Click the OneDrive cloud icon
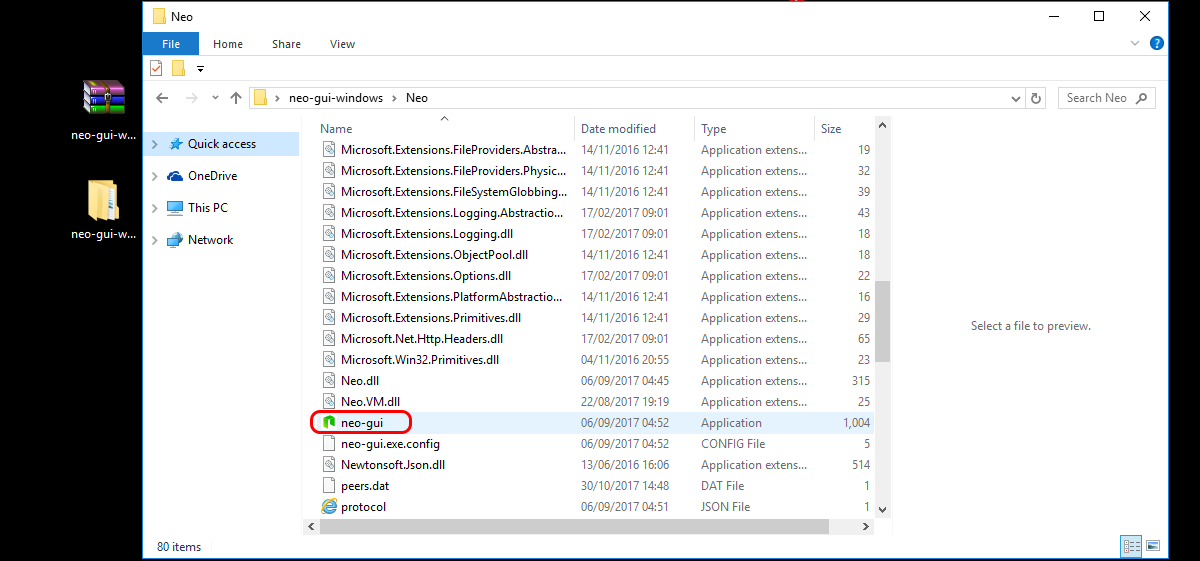Viewport: 1200px width, 561px height. (175, 176)
